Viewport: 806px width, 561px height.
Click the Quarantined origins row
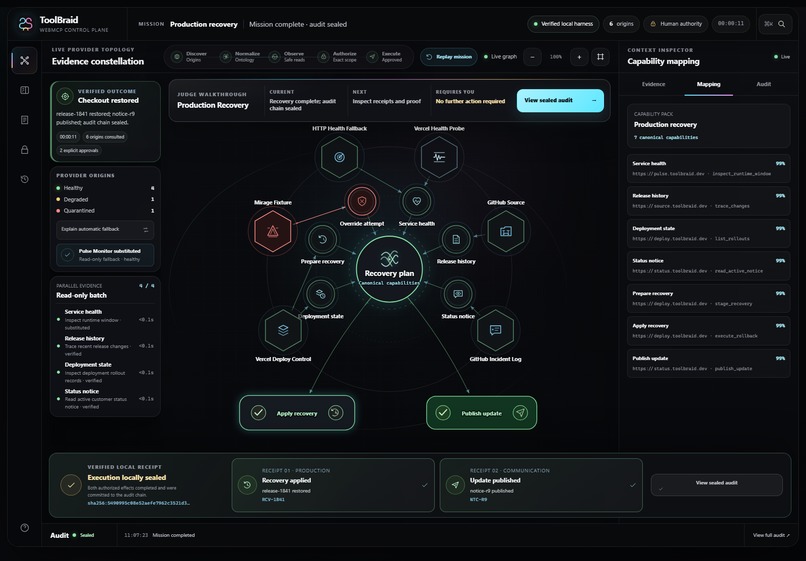pyautogui.click(x=105, y=211)
